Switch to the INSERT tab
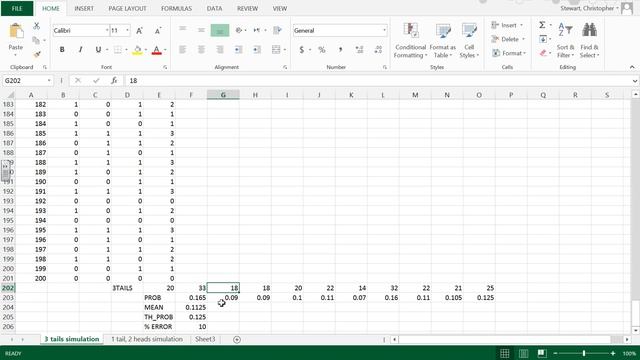The image size is (640, 360). (x=84, y=8)
